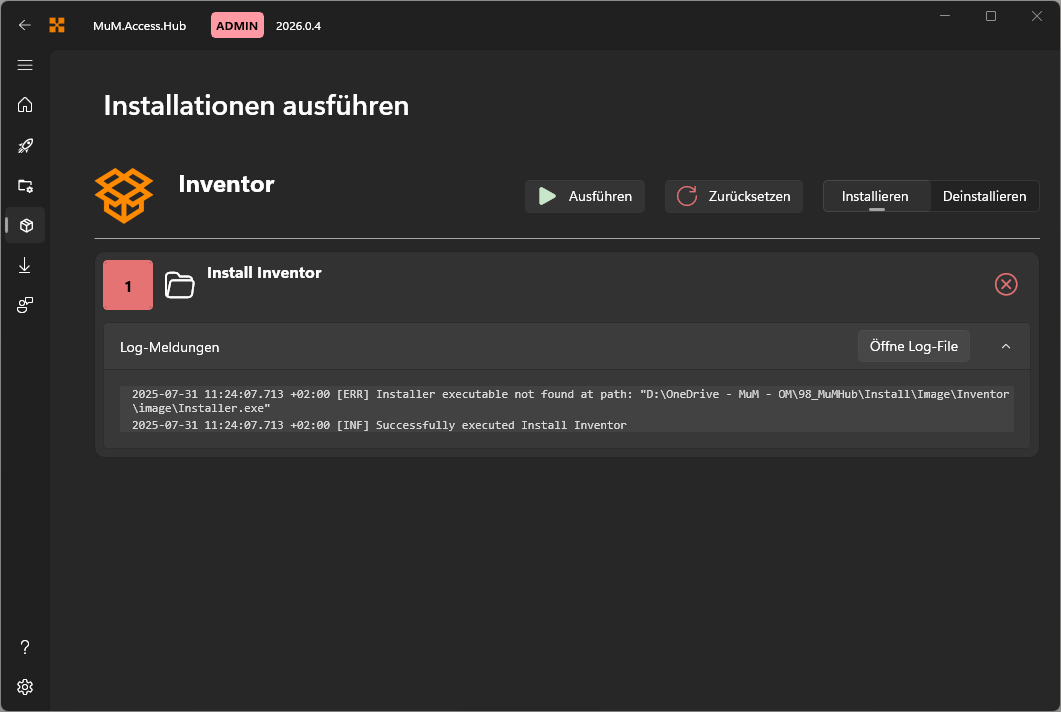Switch to the Installieren tab
1061x712 pixels.
coord(875,196)
